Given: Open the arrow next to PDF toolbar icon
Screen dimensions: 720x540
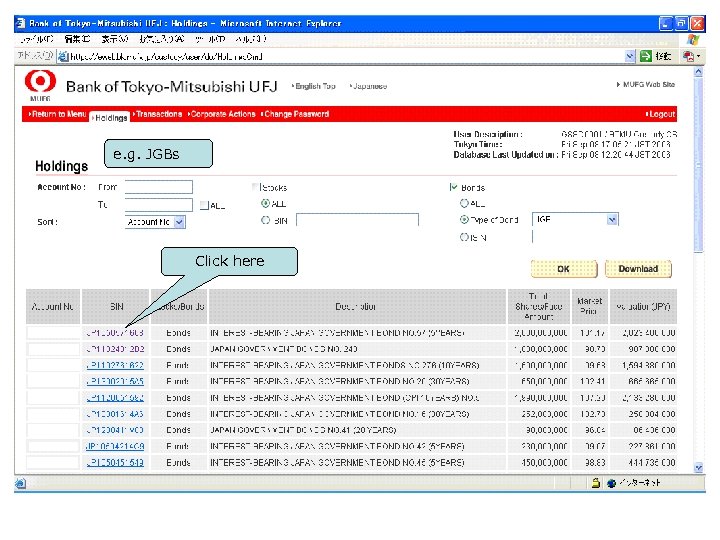Looking at the screenshot, I should tap(698, 56).
